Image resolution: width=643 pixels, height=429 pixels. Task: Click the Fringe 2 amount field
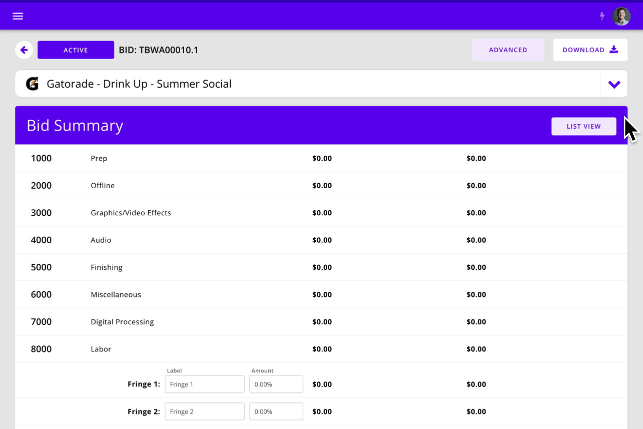[276, 411]
